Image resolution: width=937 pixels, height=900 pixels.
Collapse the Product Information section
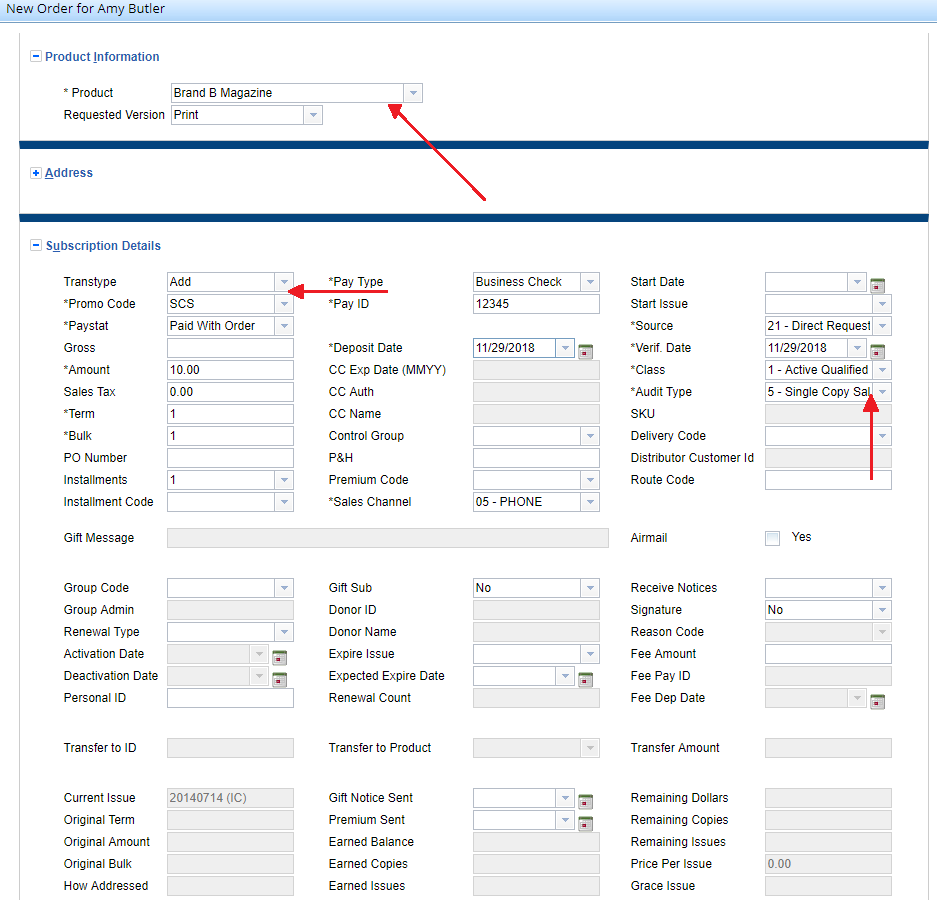[x=36, y=57]
